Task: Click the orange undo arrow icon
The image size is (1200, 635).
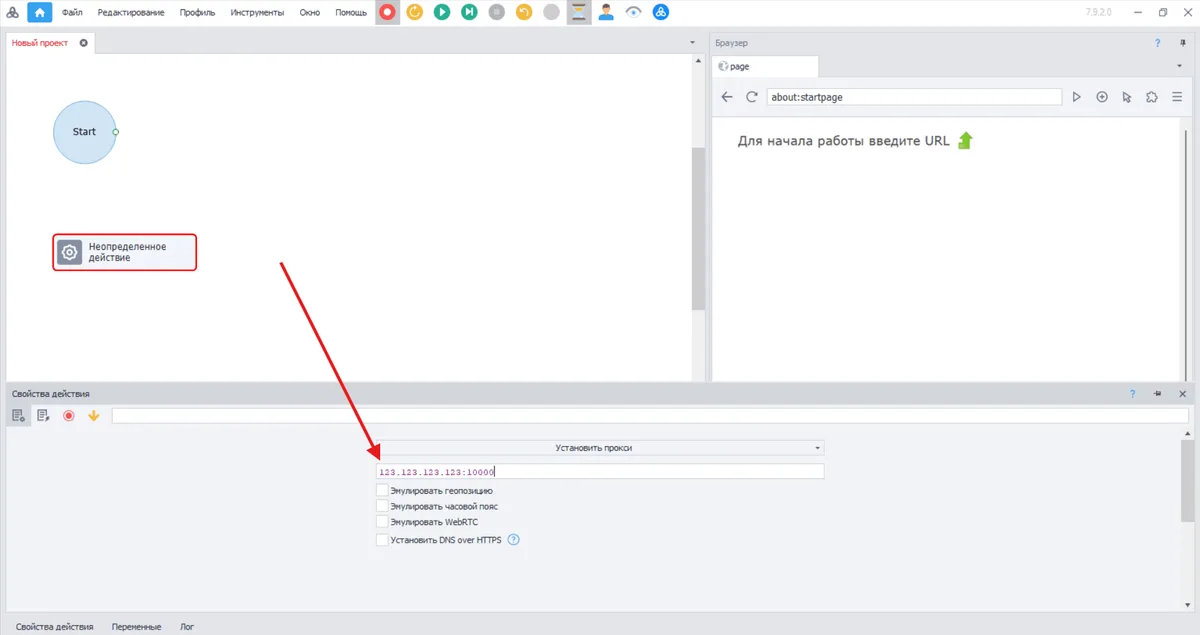Action: (x=524, y=13)
